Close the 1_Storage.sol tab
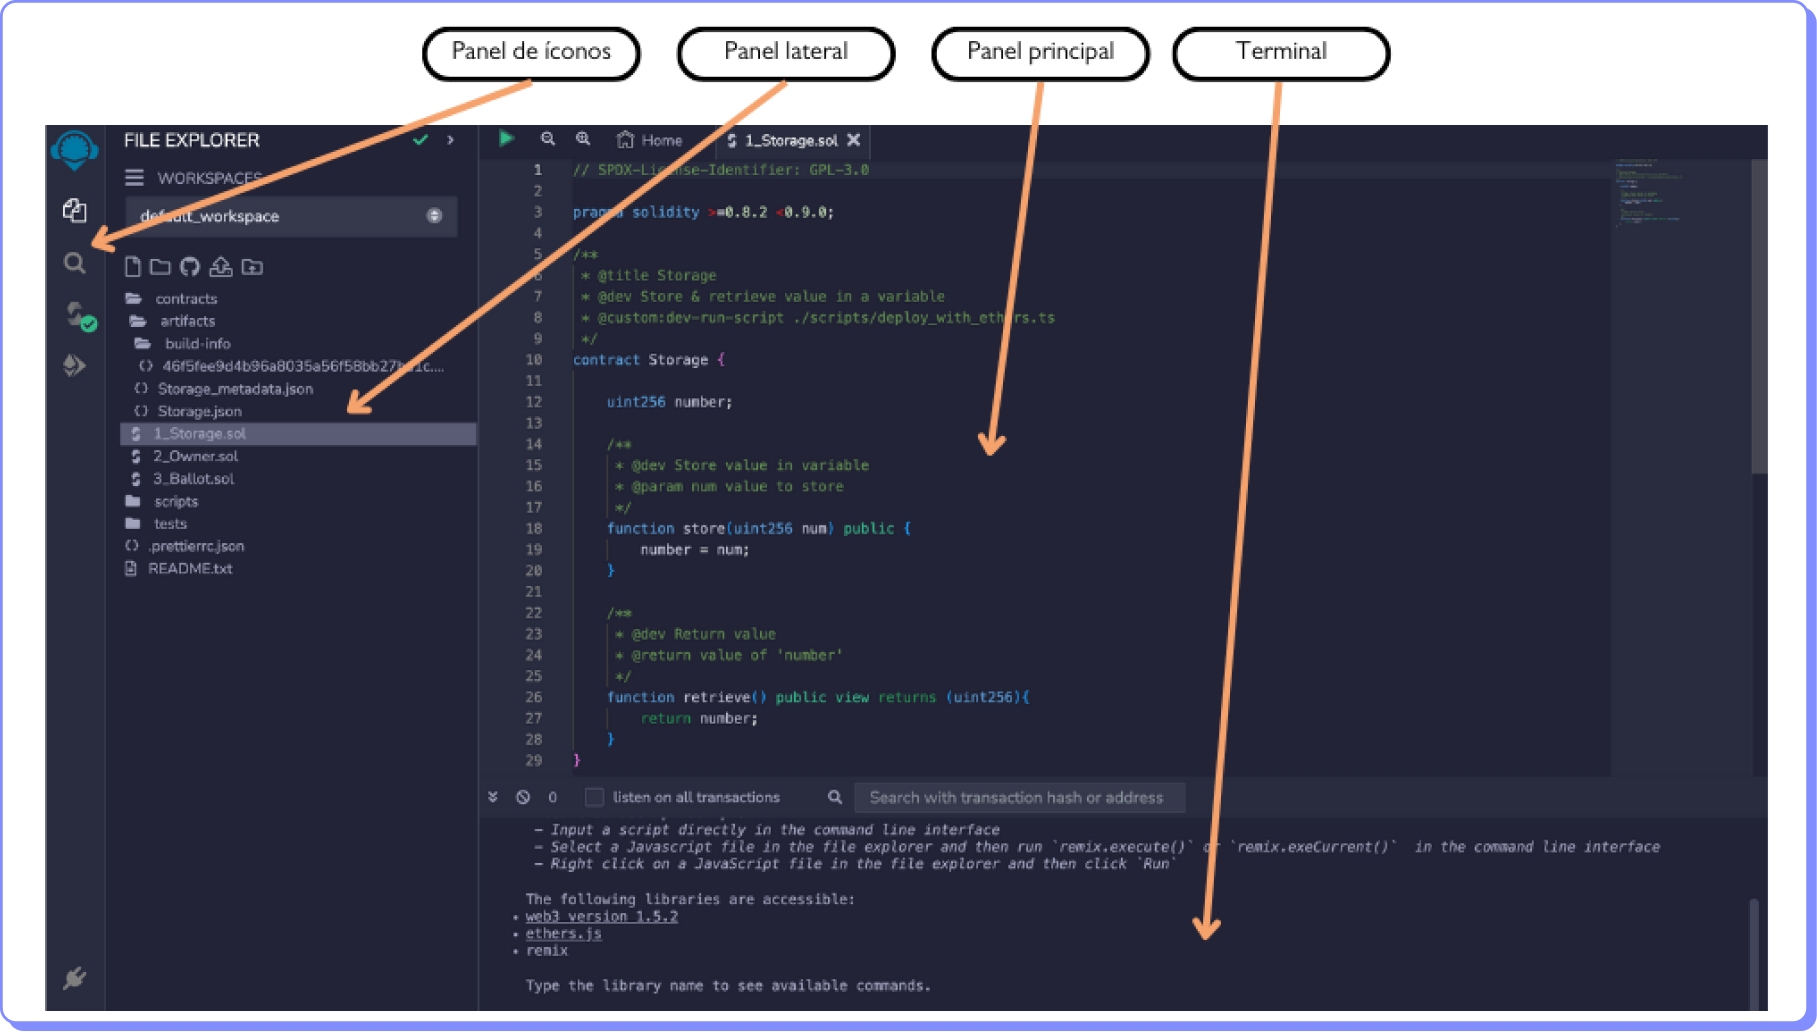This screenshot has height=1032, width=1817. (x=853, y=140)
